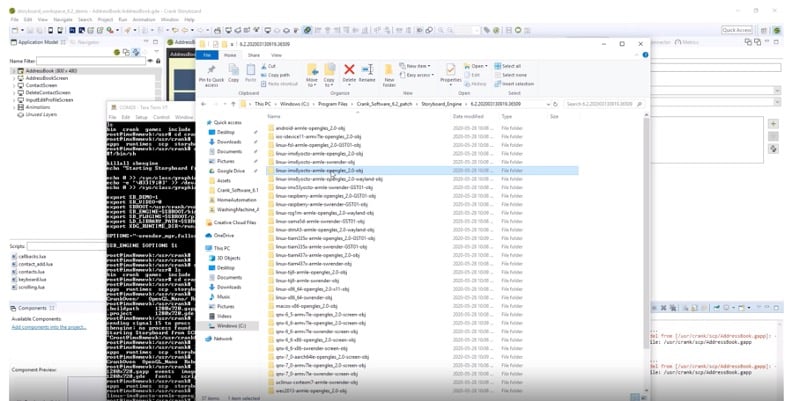
Task: Select OneDrive in Explorer sidebar
Action: point(223,235)
